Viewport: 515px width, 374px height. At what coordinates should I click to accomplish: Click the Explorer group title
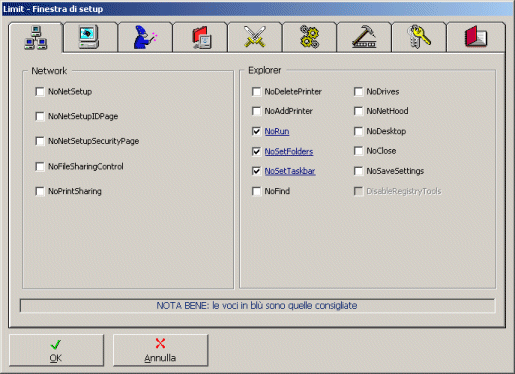point(265,70)
